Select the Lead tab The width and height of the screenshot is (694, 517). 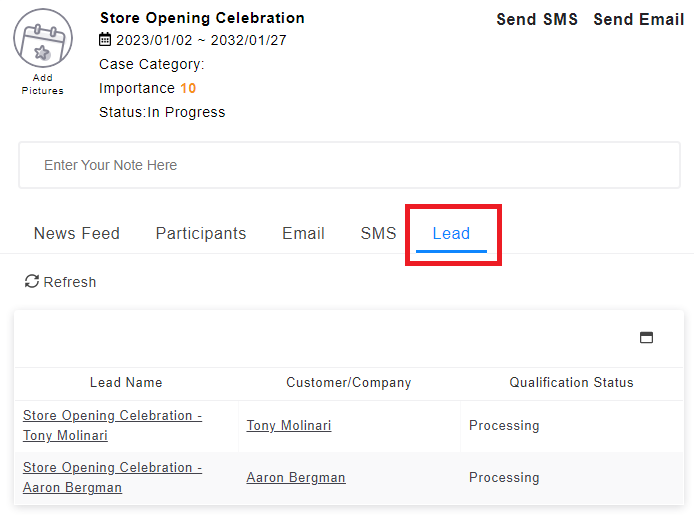451,234
